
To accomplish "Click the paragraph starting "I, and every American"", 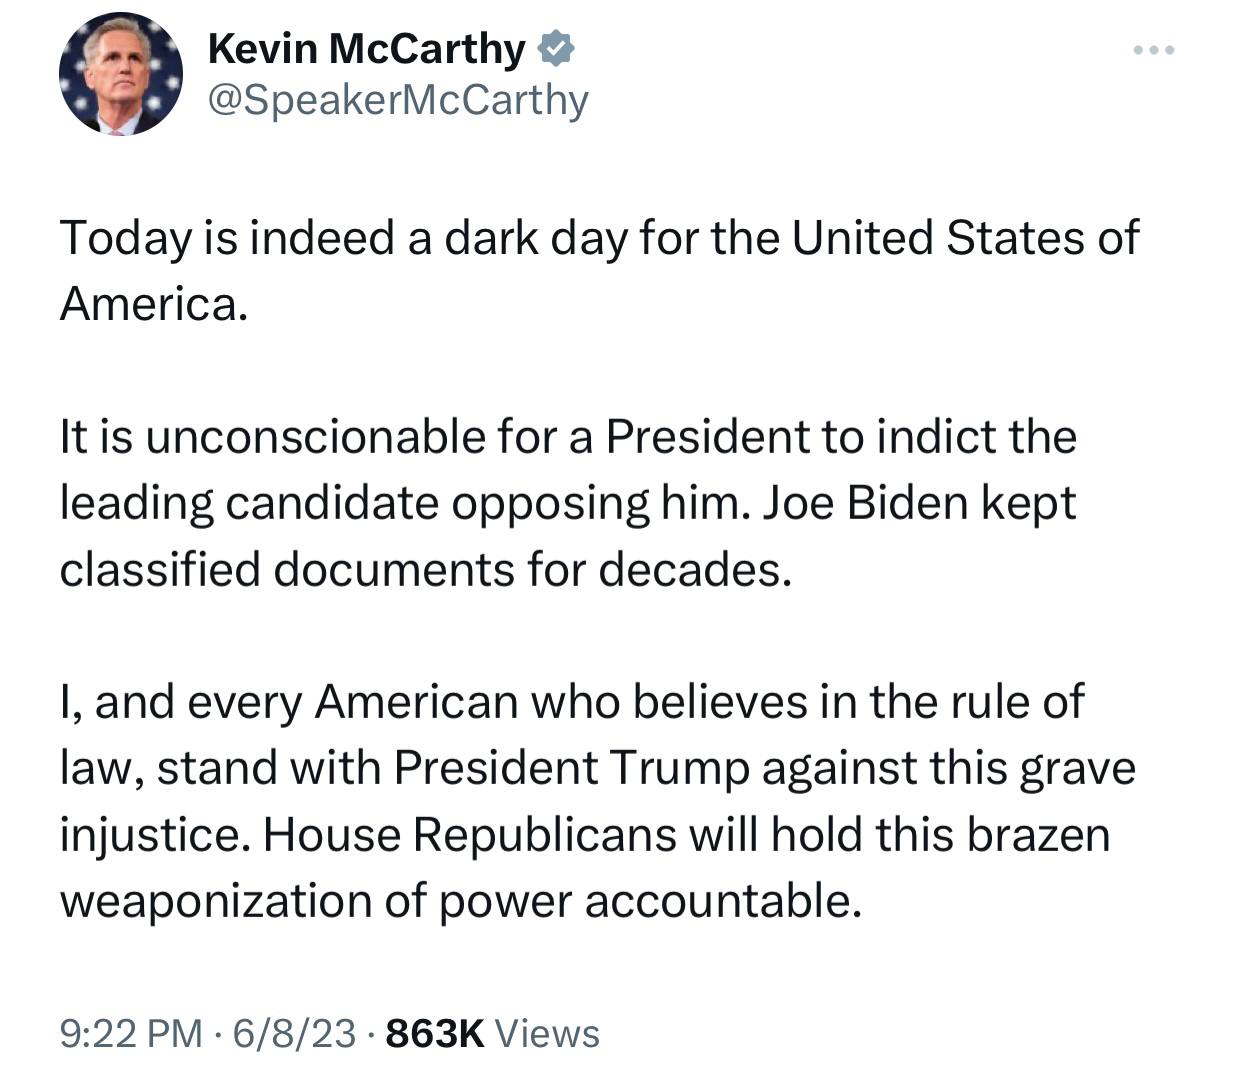I will pyautogui.click(x=597, y=801).
